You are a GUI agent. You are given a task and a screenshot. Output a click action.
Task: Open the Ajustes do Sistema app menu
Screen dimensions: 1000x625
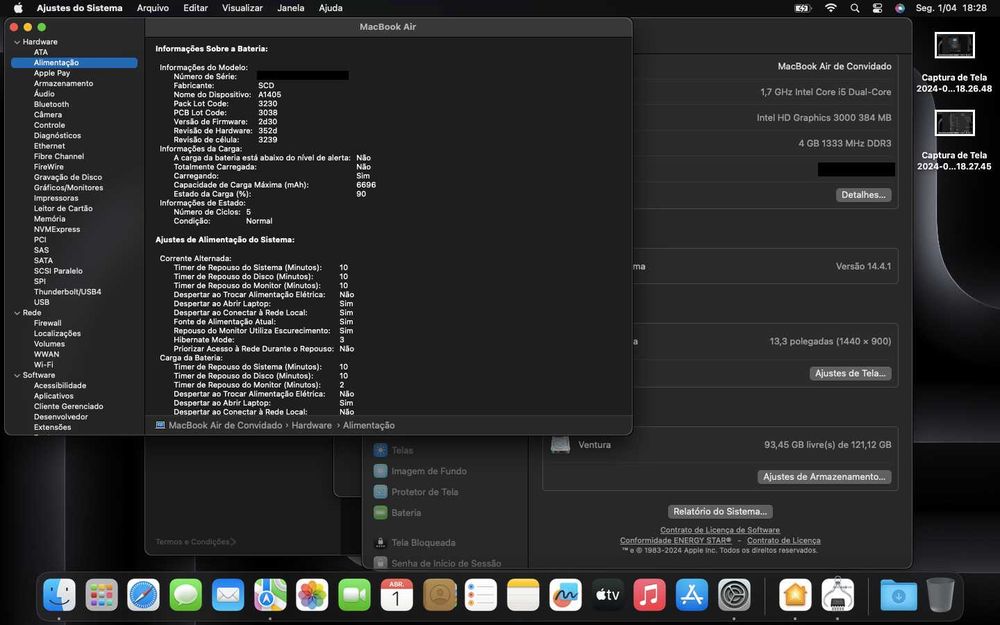coord(80,8)
